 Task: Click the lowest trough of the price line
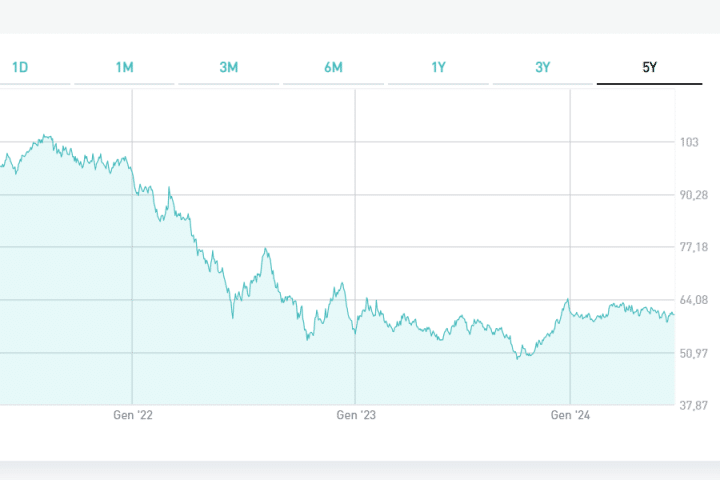(518, 357)
